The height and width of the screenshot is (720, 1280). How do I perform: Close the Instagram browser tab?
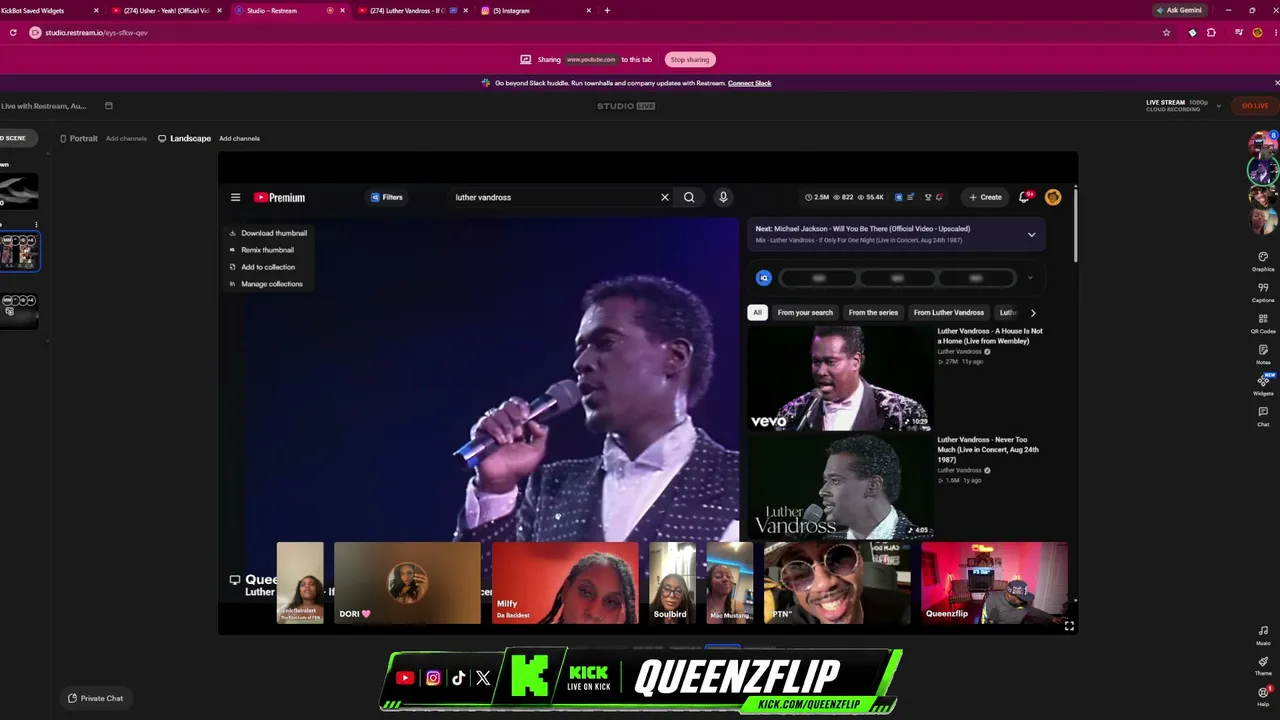coord(589,11)
